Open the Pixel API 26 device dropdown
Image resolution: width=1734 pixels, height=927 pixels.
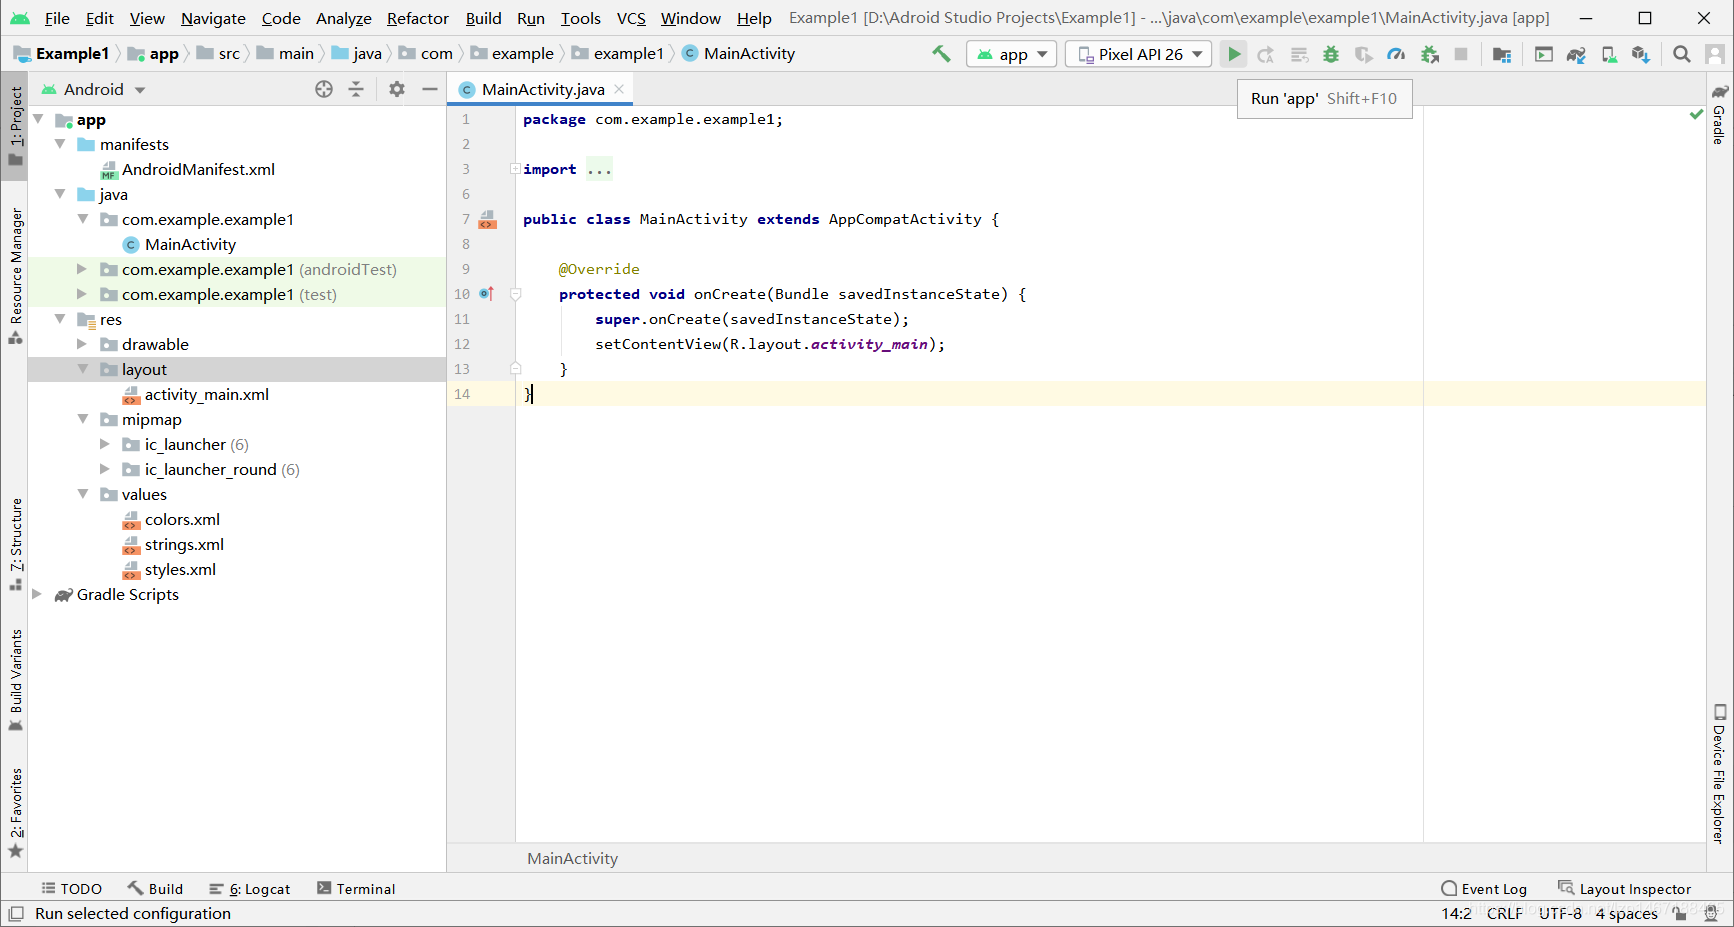tap(1138, 54)
